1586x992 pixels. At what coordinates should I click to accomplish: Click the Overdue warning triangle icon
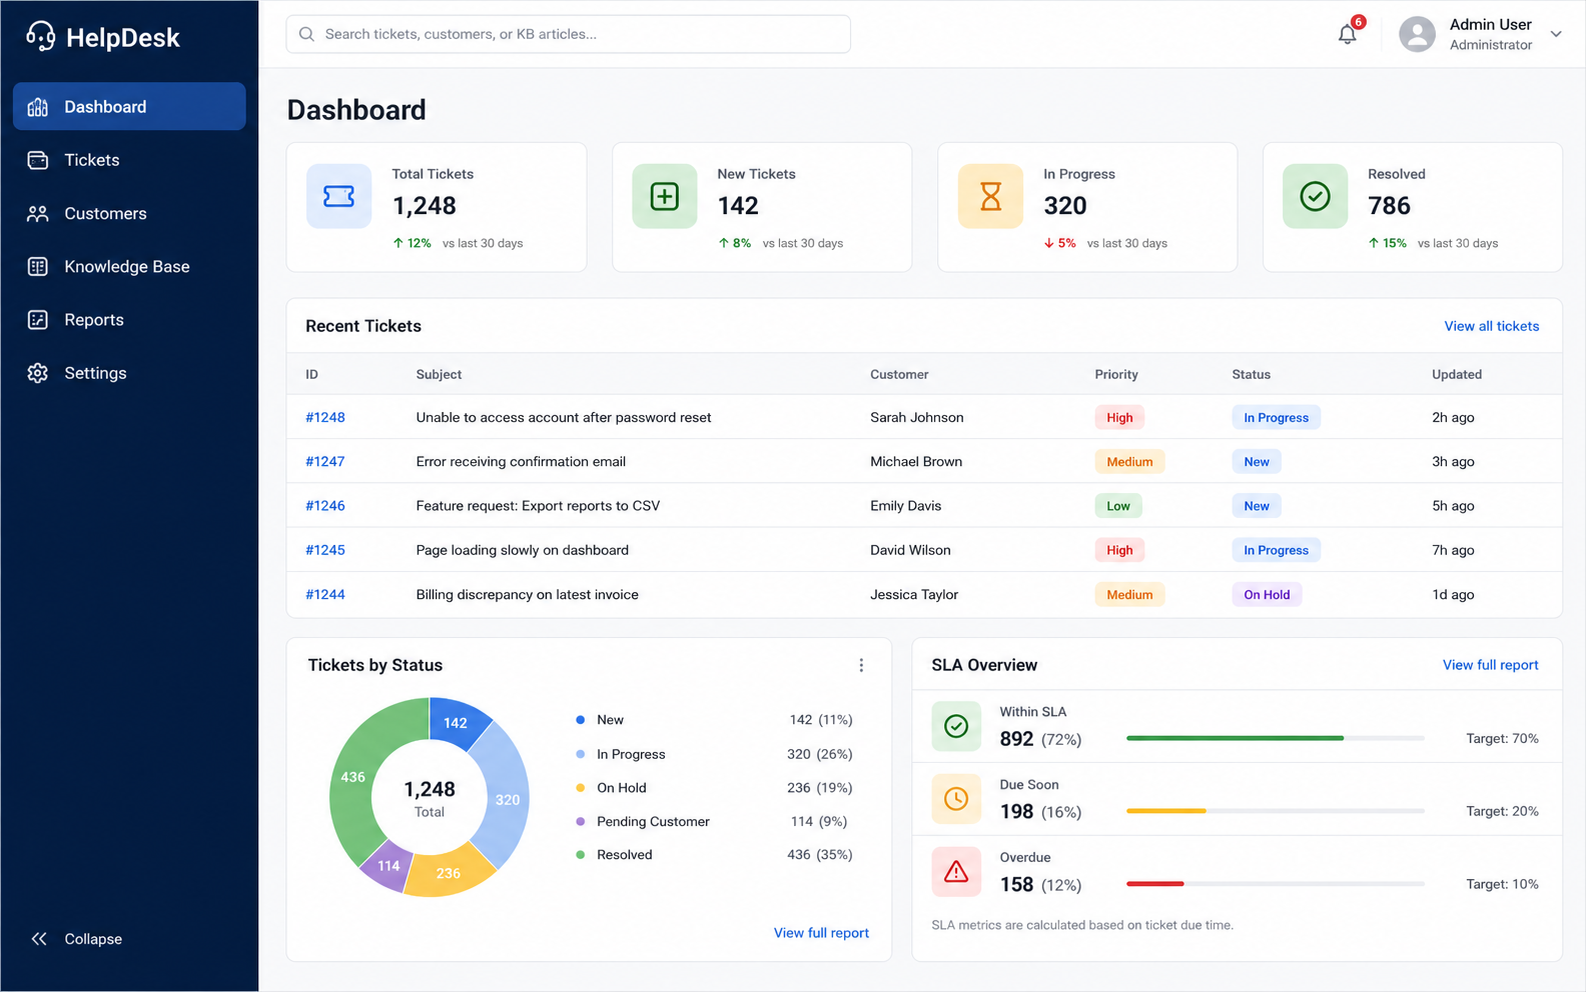956,872
